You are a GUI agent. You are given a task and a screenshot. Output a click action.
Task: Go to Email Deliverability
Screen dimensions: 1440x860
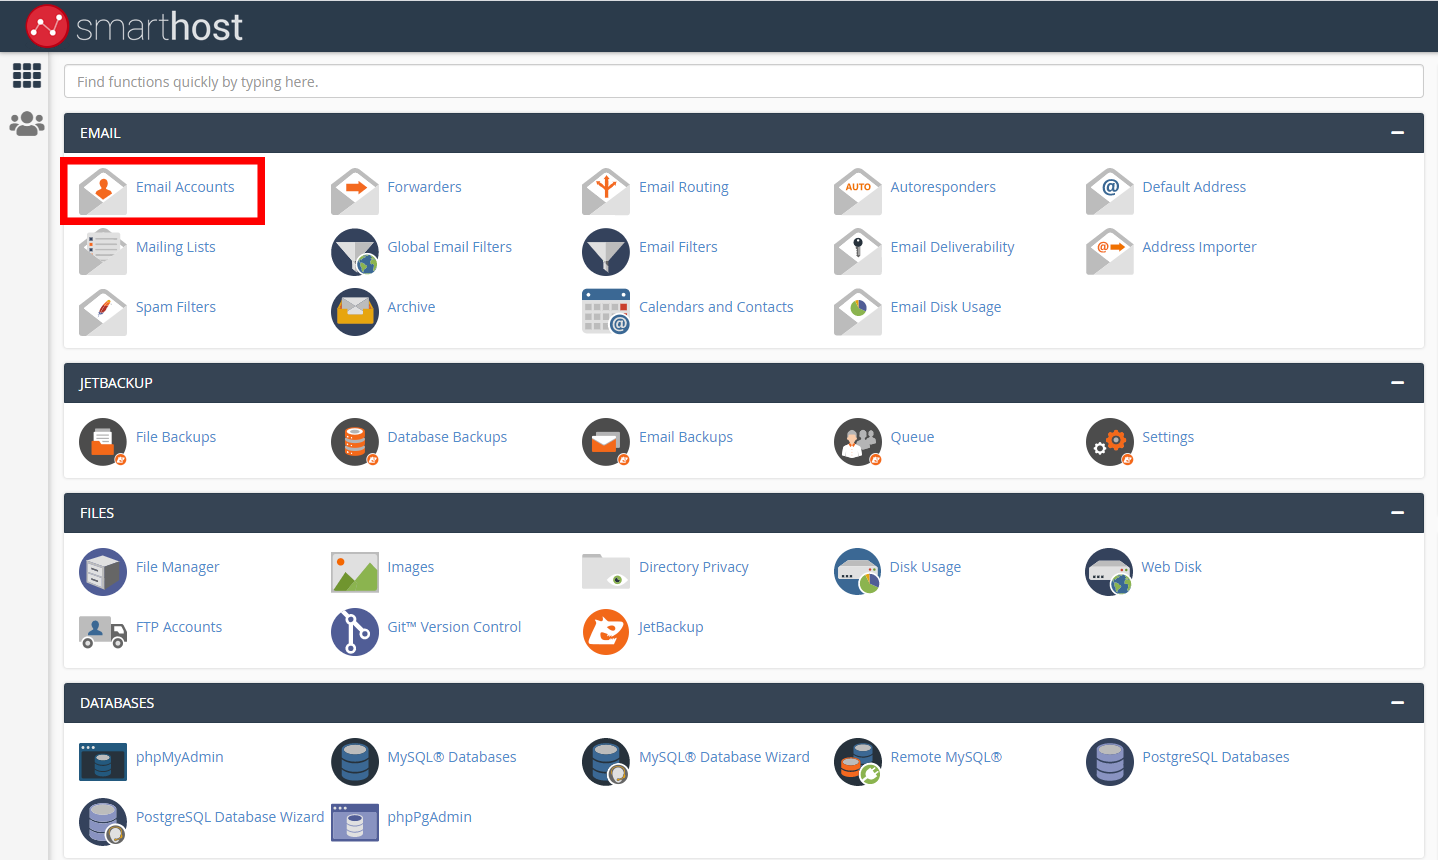[952, 247]
